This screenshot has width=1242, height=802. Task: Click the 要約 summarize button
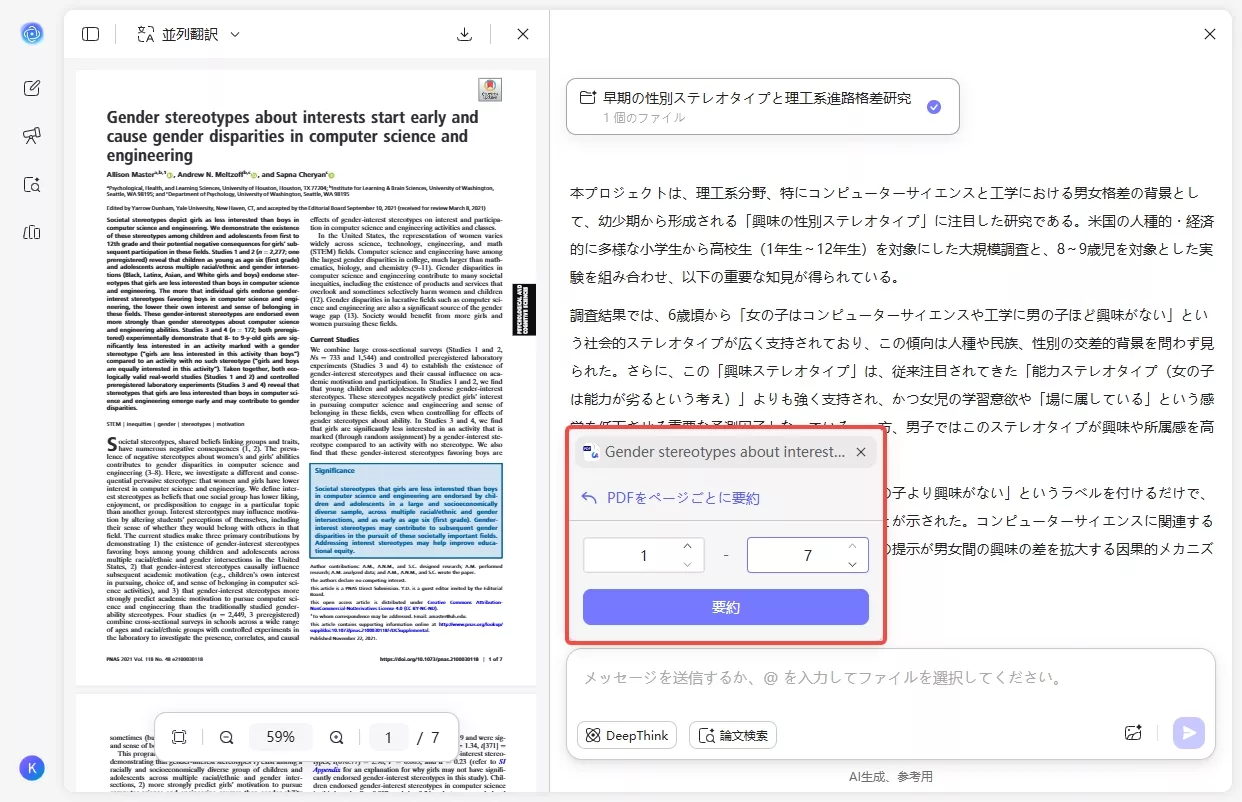pyautogui.click(x=725, y=607)
